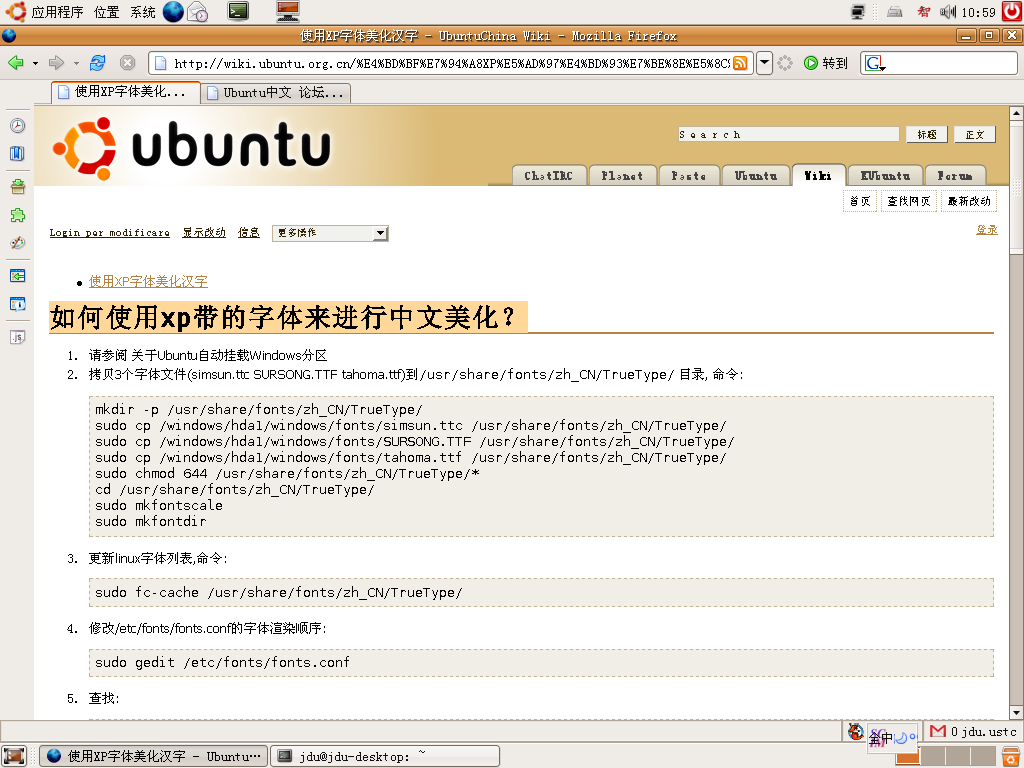This screenshot has width=1024, height=768.
Task: Open the URL history dropdown
Action: click(764, 63)
